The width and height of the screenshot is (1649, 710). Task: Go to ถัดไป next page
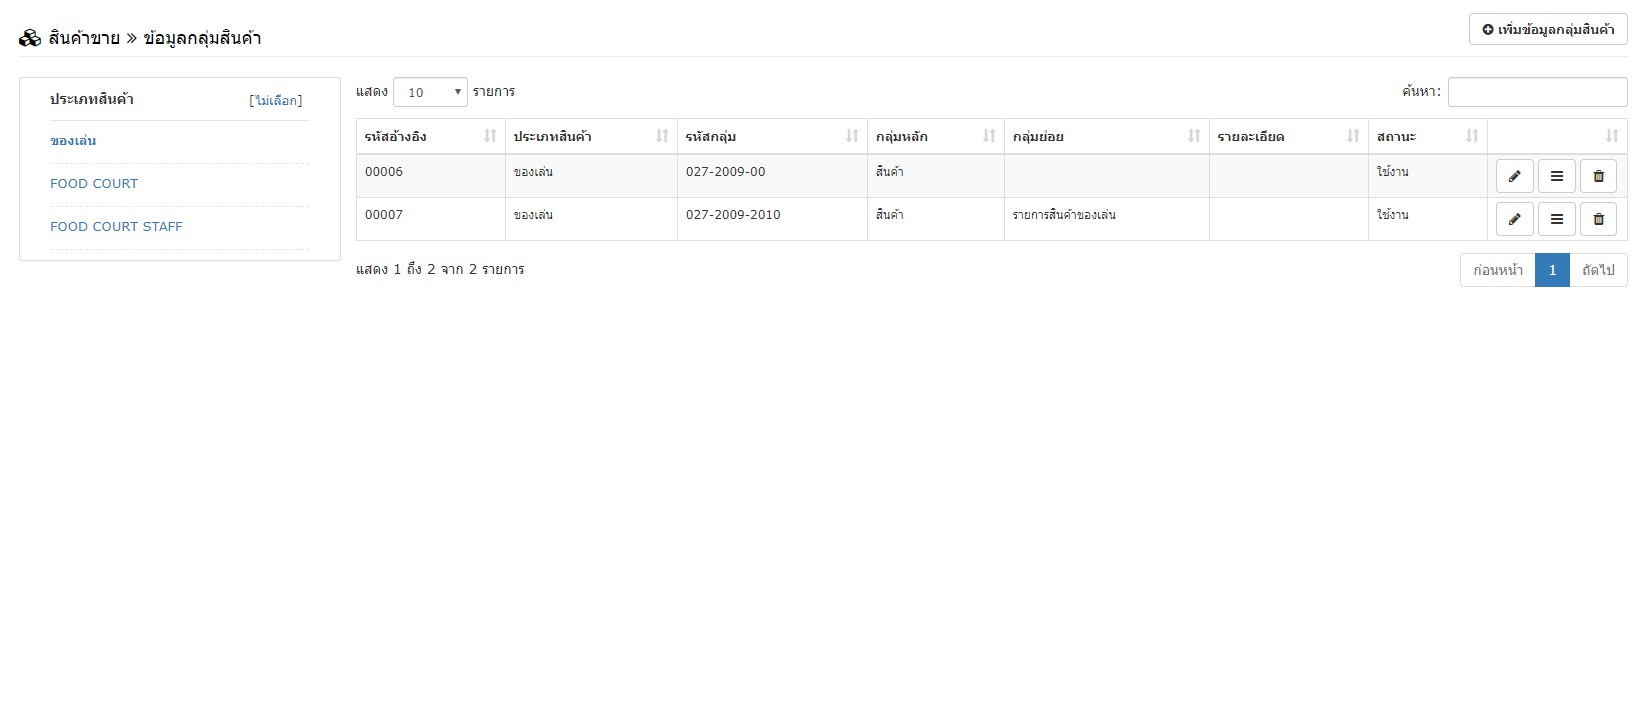tap(1598, 270)
